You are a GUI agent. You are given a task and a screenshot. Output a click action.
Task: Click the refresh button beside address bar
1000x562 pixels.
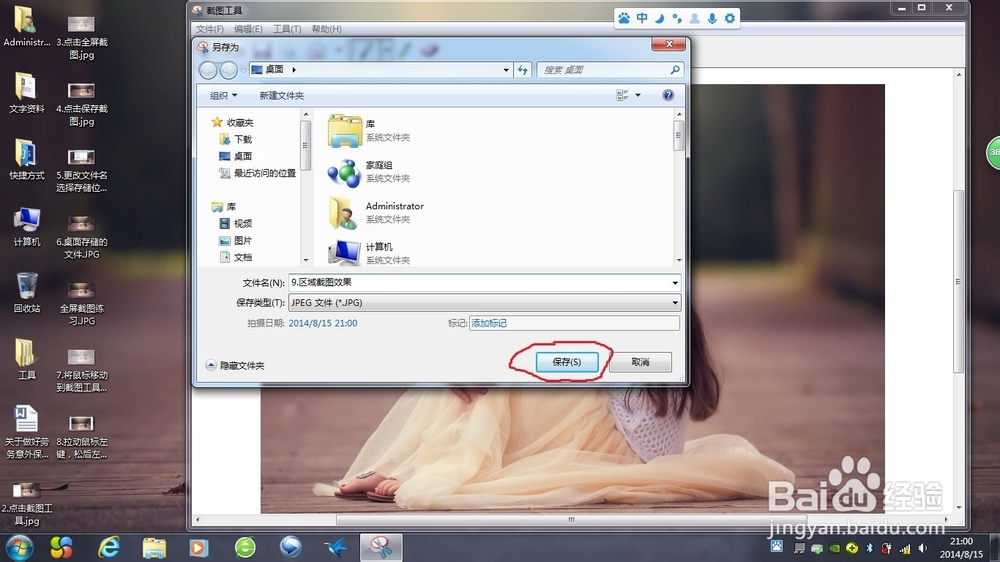pos(523,70)
